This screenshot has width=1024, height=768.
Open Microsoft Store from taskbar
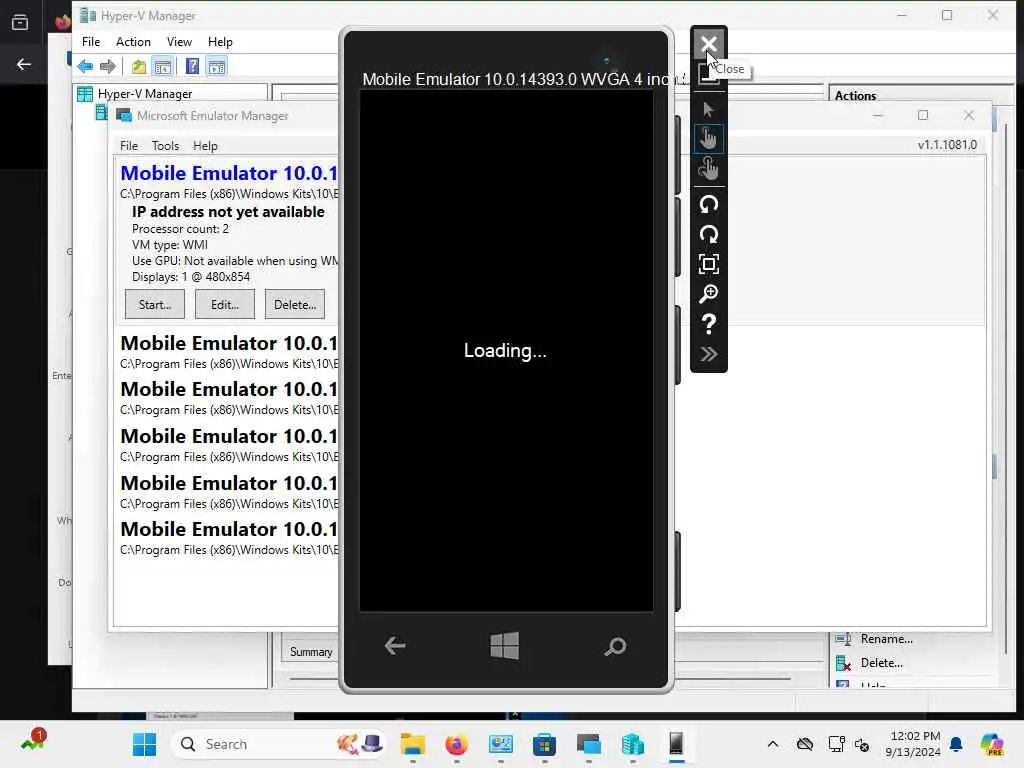[x=544, y=744]
